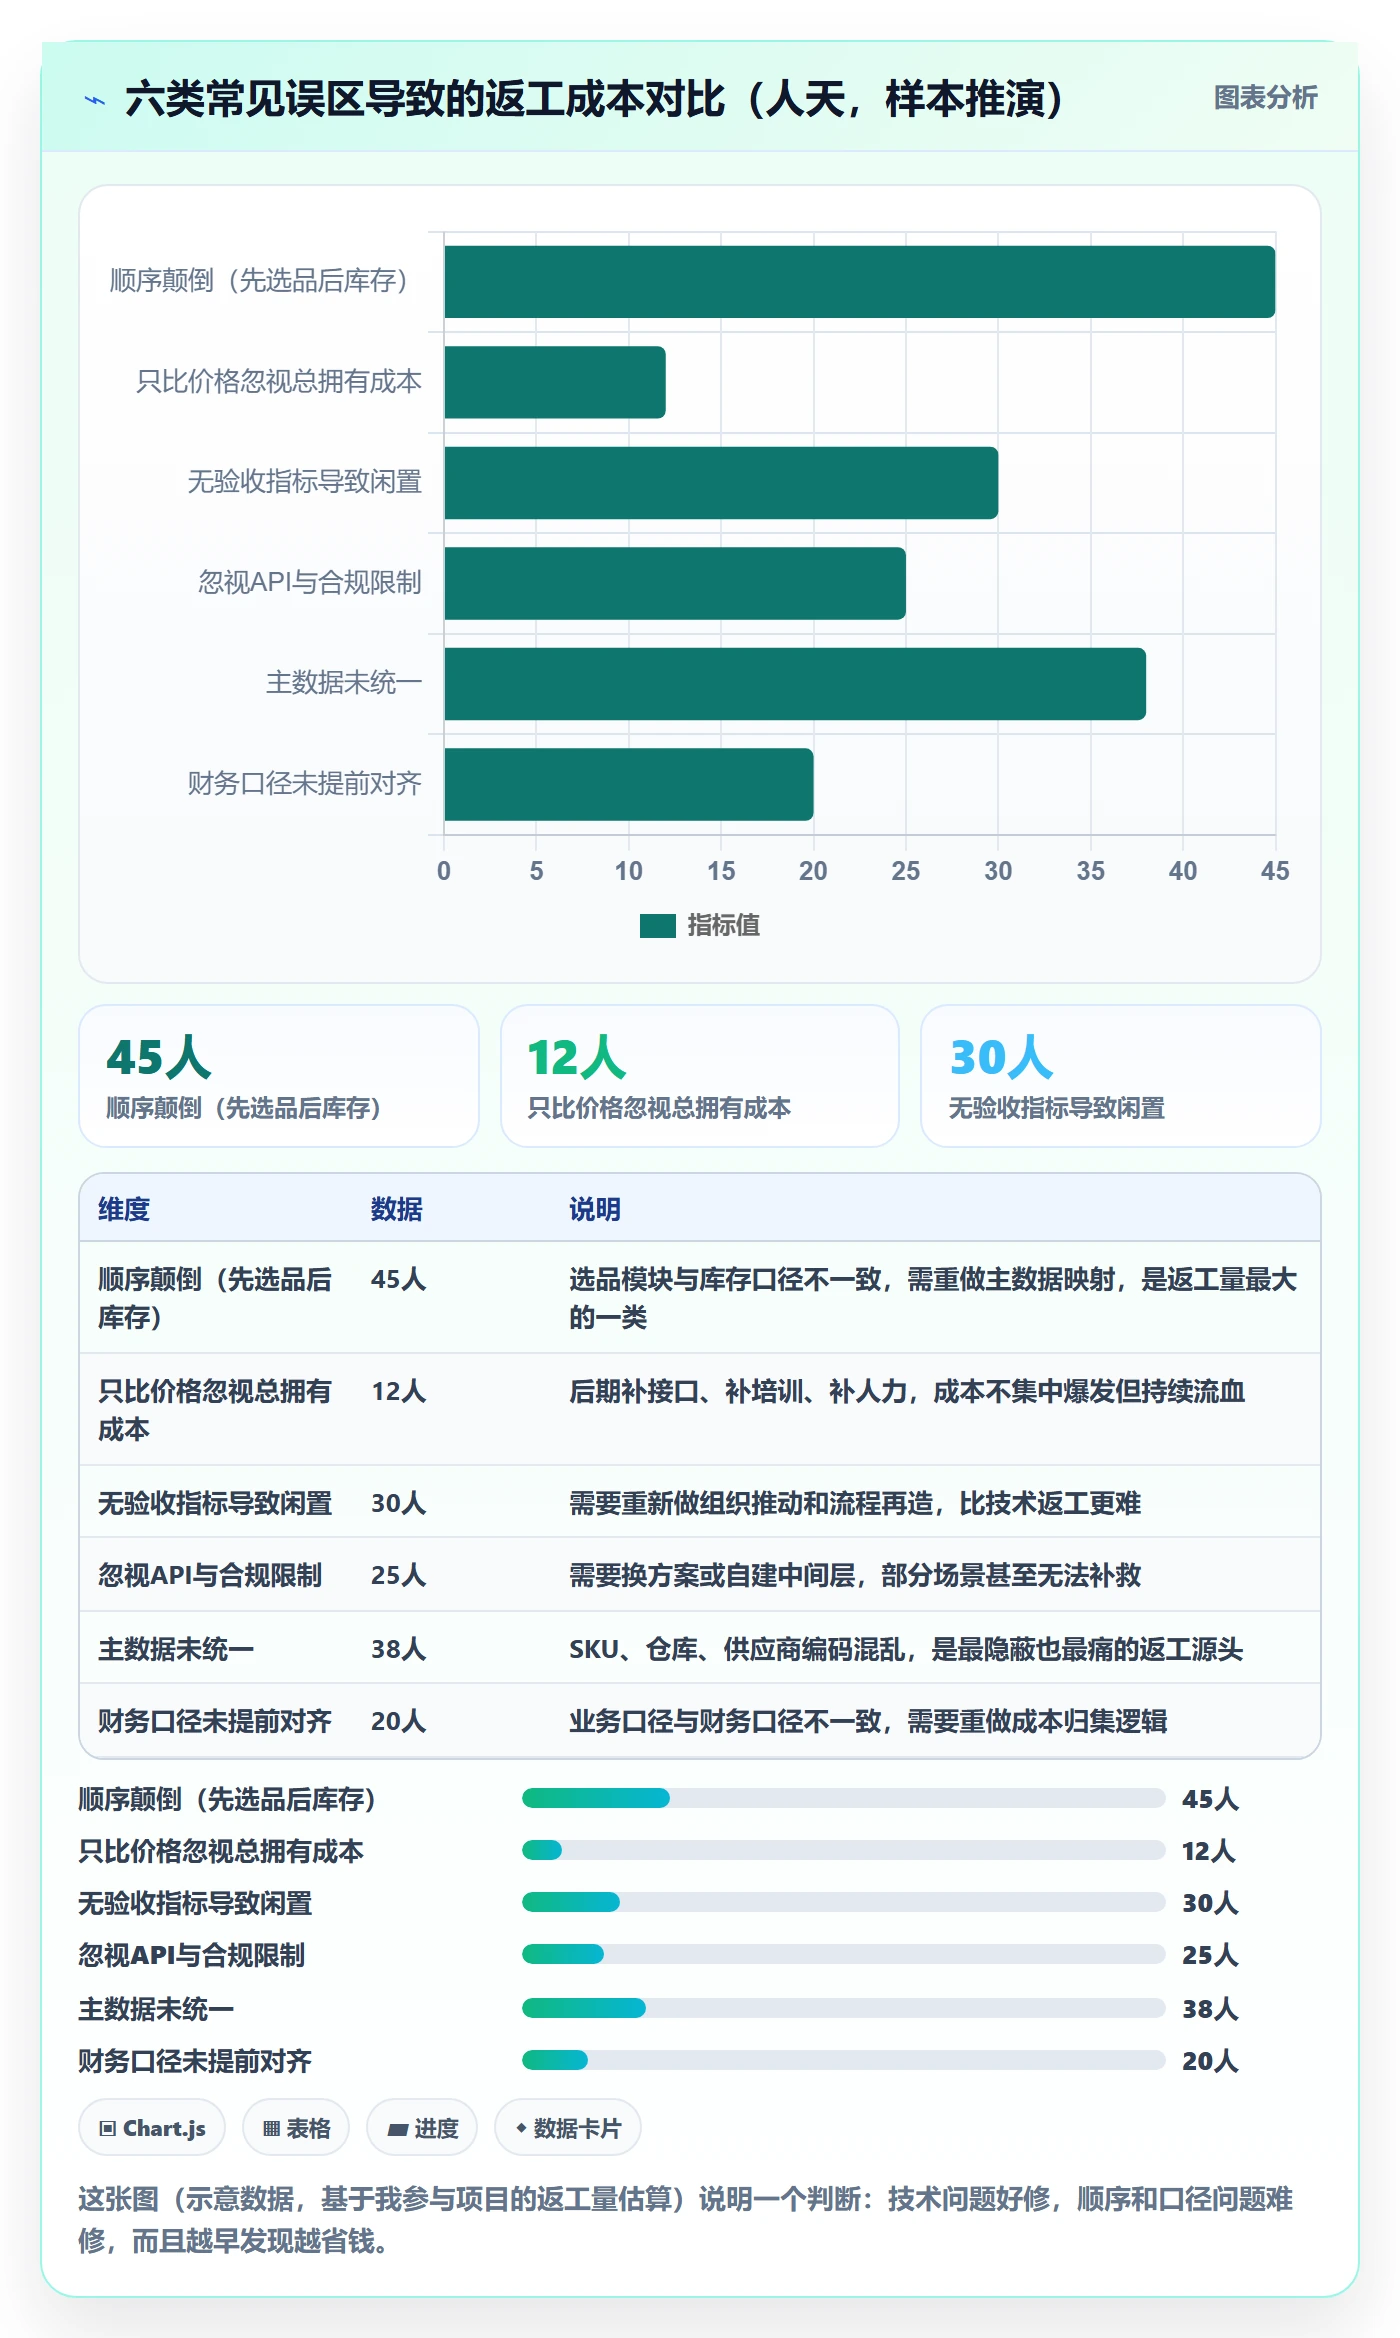Click the summary paragraph starting with 这张图

coord(686,2219)
